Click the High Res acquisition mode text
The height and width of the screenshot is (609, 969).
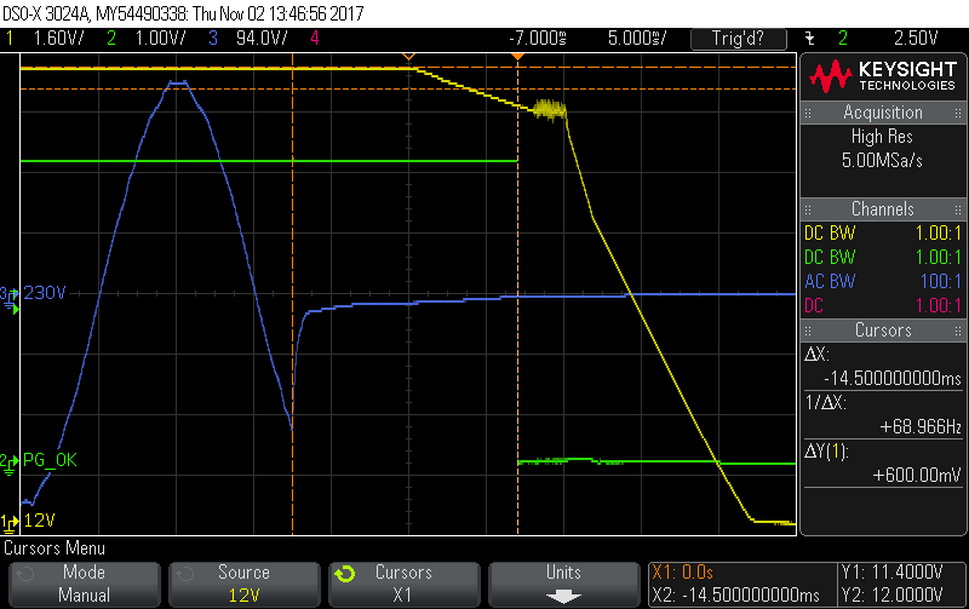pos(882,136)
